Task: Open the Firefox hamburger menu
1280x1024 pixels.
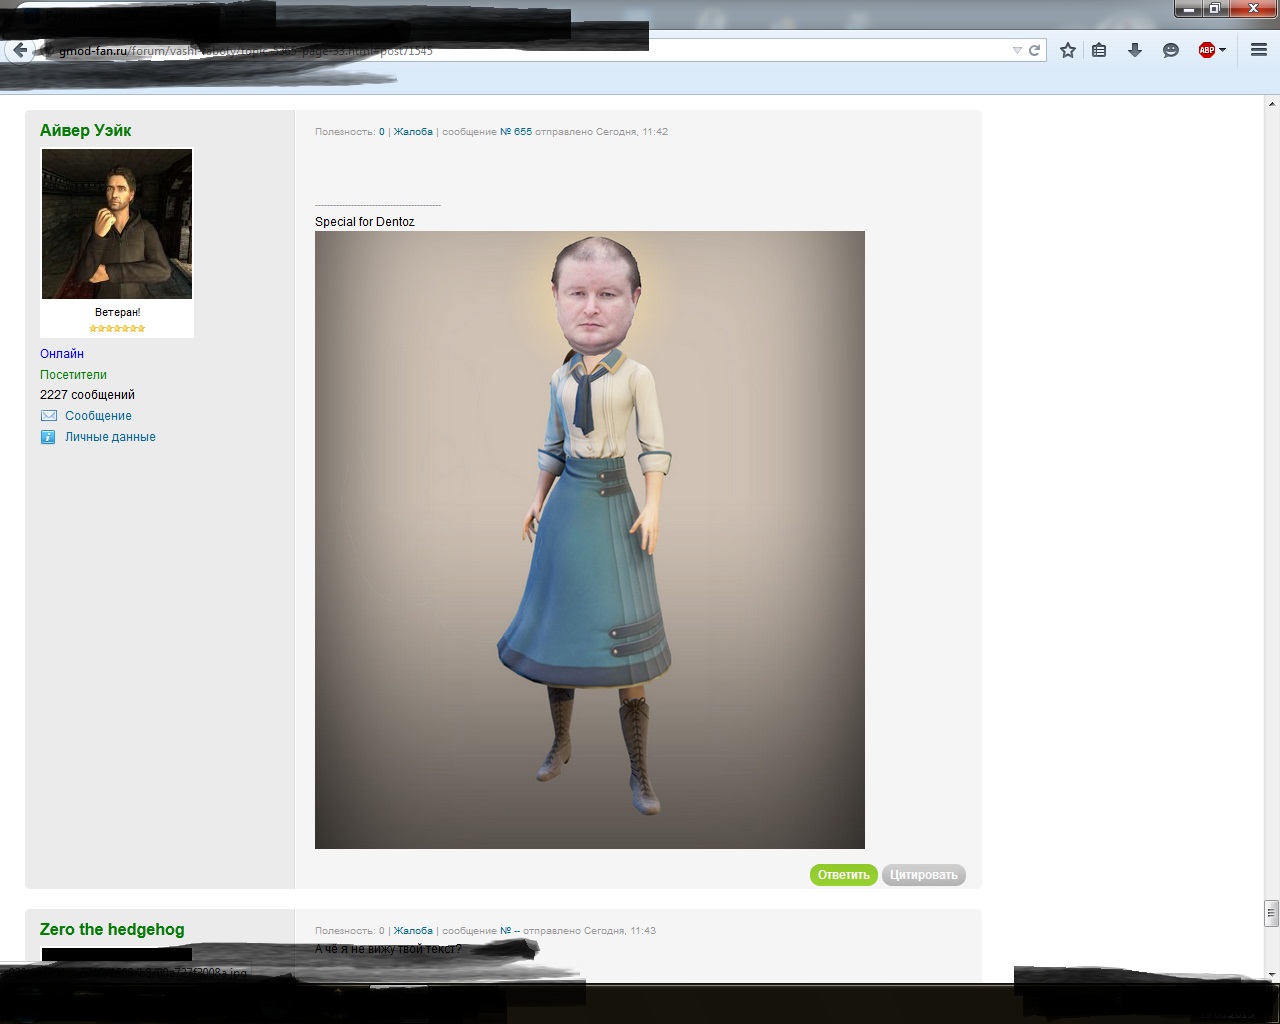Action: click(x=1259, y=50)
